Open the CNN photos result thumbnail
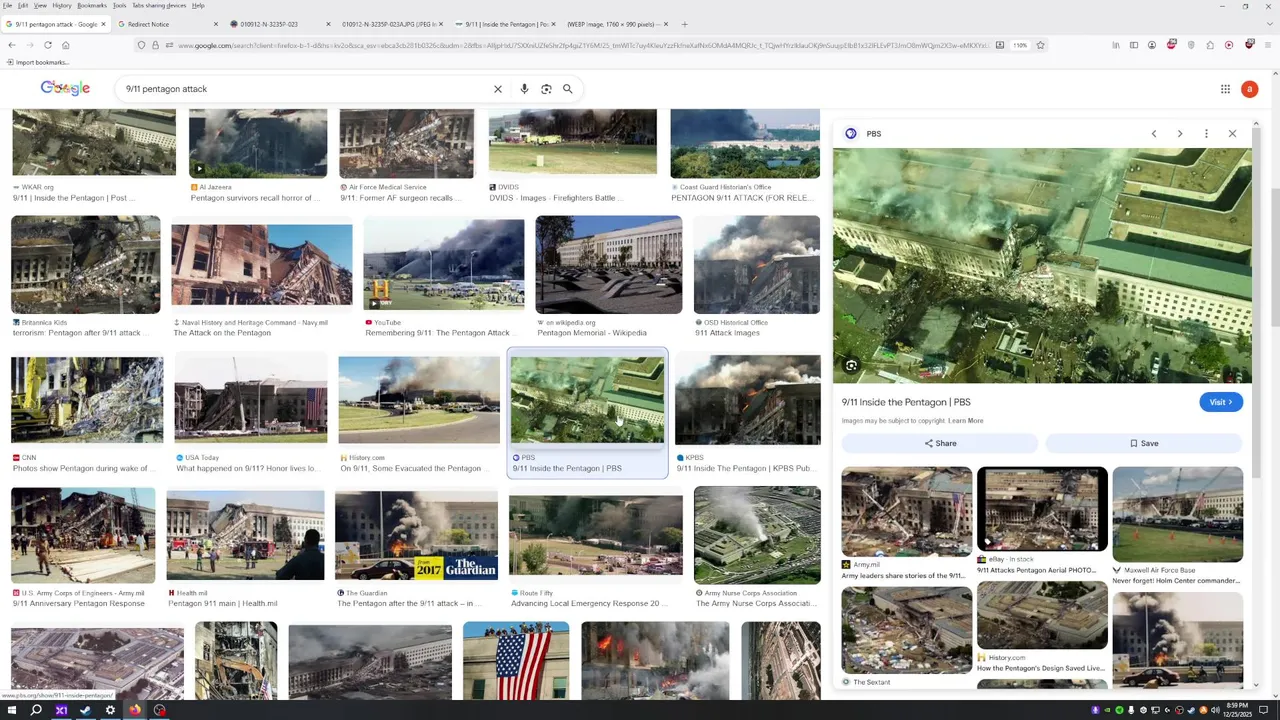Screen dimensions: 1280x720 [x=87, y=400]
